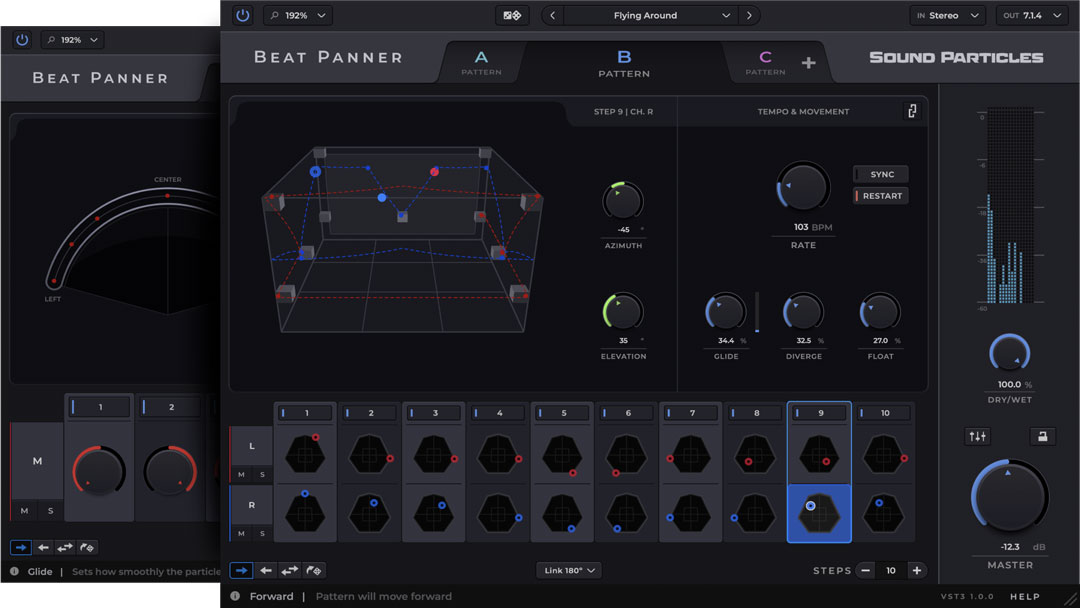Screen dimensions: 1080x608
Task: Open the 192% zoom dropdown in front window
Action: coord(298,15)
